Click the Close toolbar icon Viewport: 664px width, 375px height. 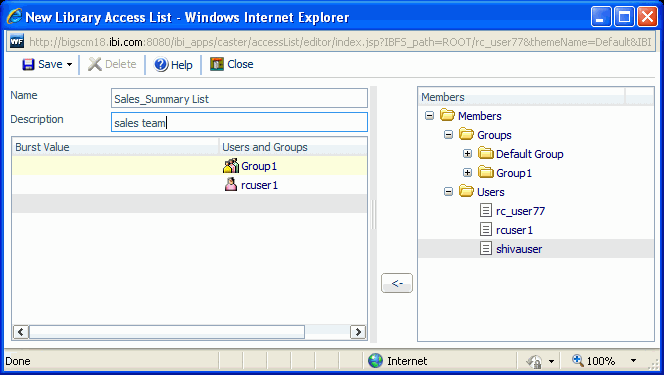pyautogui.click(x=217, y=64)
